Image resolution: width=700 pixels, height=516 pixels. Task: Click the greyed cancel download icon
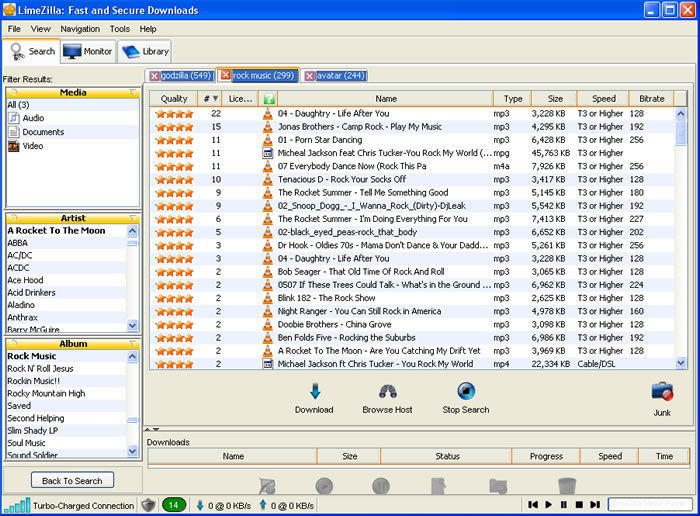point(267,486)
